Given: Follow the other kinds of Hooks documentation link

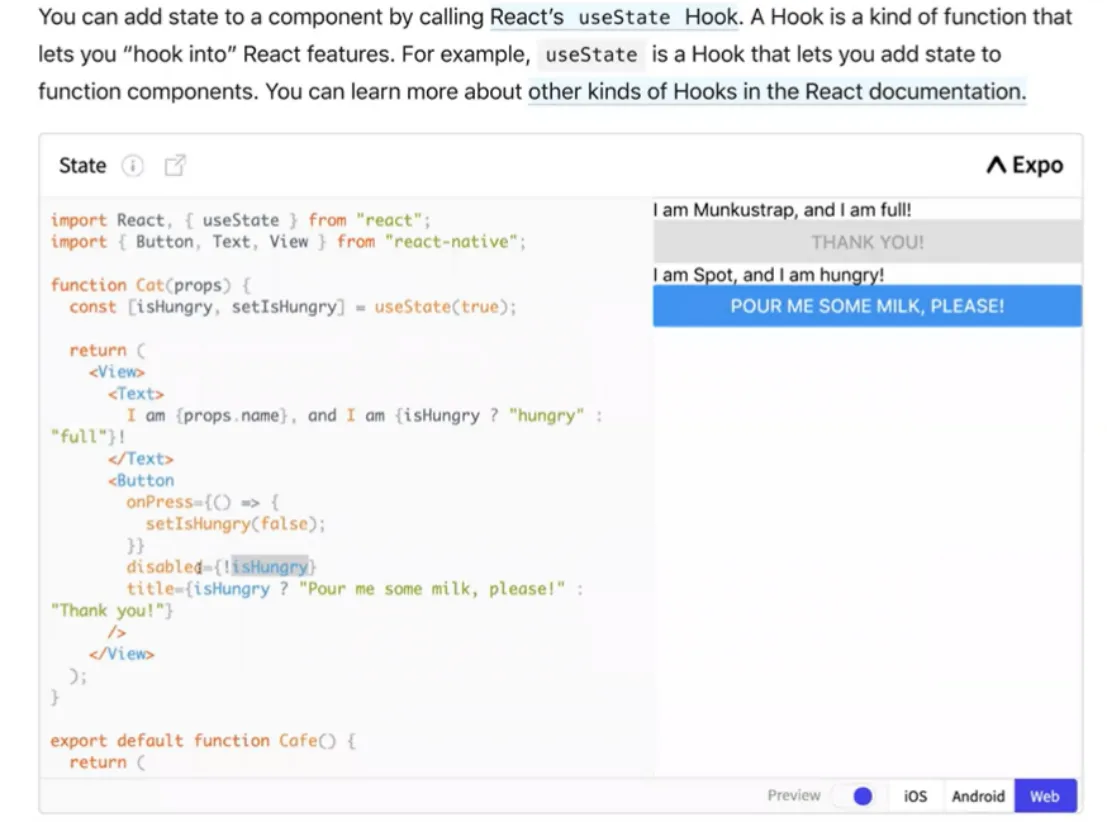Looking at the screenshot, I should coord(777,92).
